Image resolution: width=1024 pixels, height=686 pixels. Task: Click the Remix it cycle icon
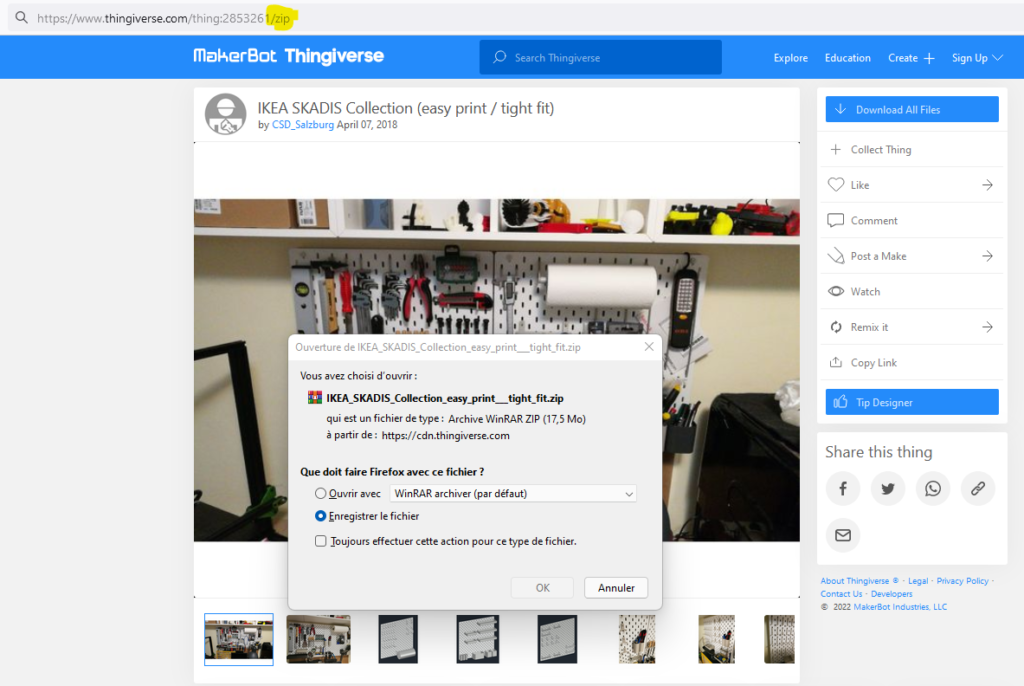[x=836, y=327]
